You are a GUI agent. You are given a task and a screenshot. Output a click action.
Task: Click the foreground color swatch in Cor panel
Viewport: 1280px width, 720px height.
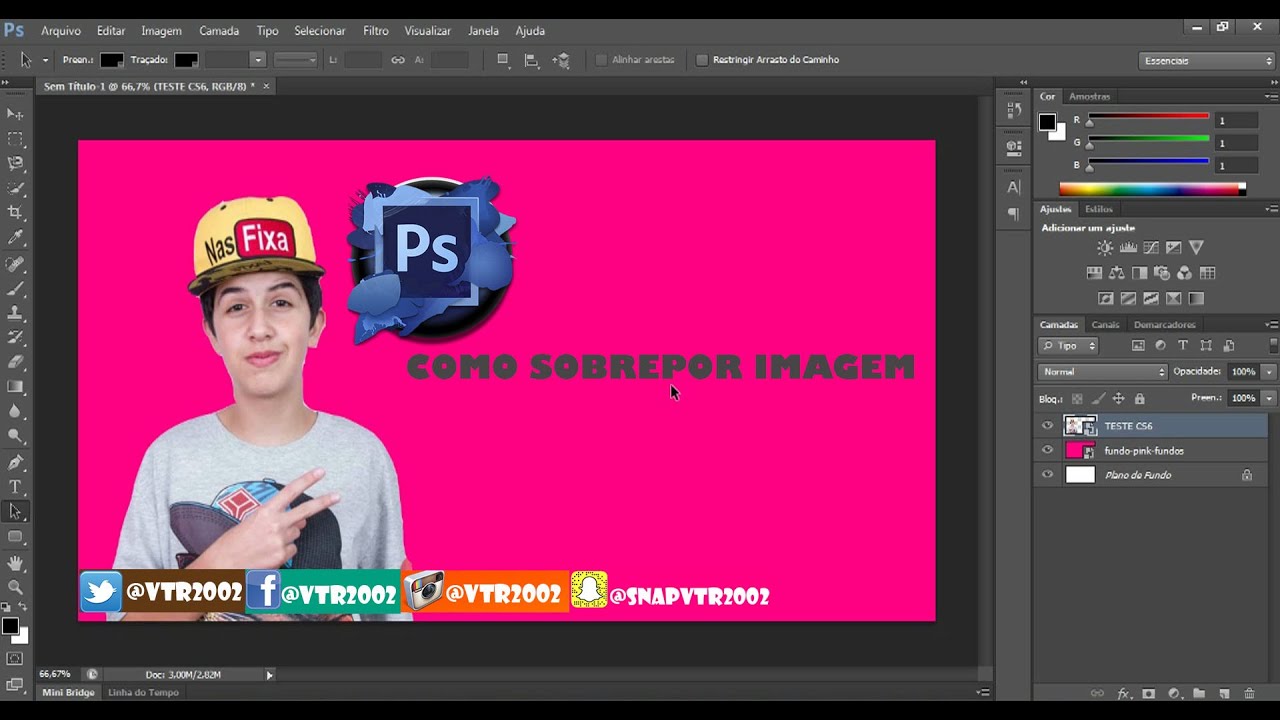(x=1047, y=122)
